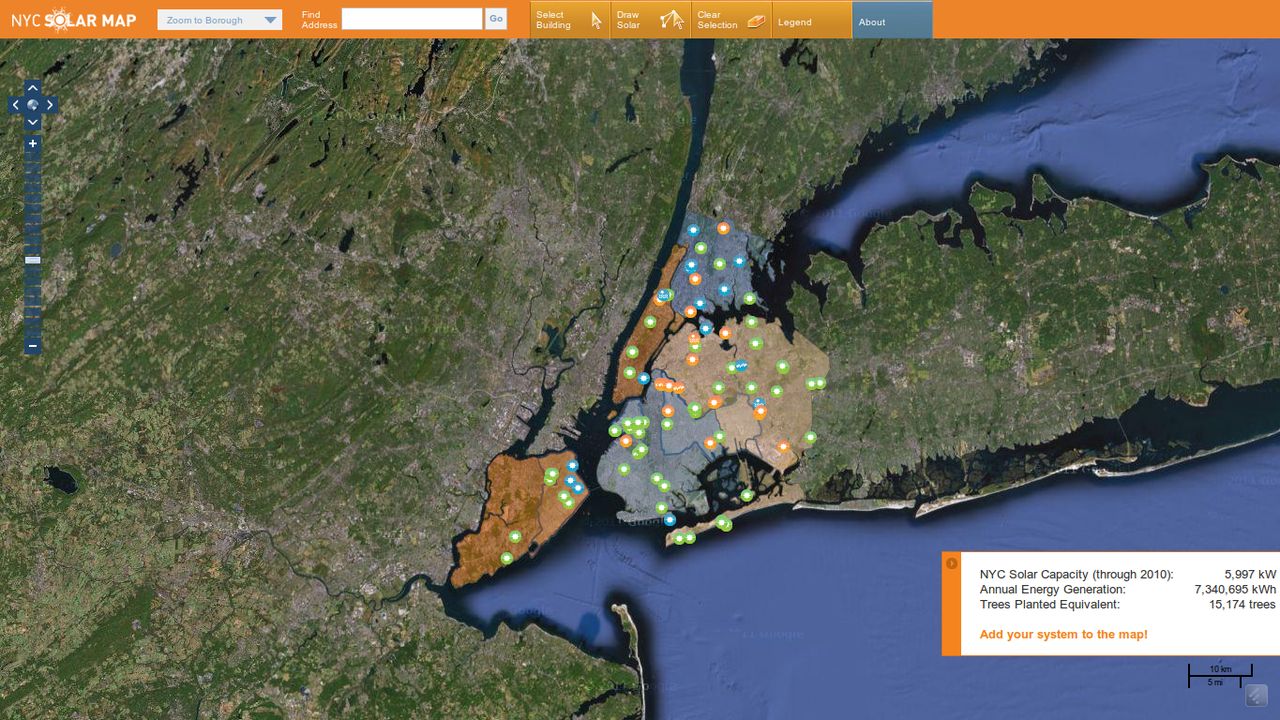Toggle the overview map corner icon
Screen dimensions: 1280x720
[1257, 696]
